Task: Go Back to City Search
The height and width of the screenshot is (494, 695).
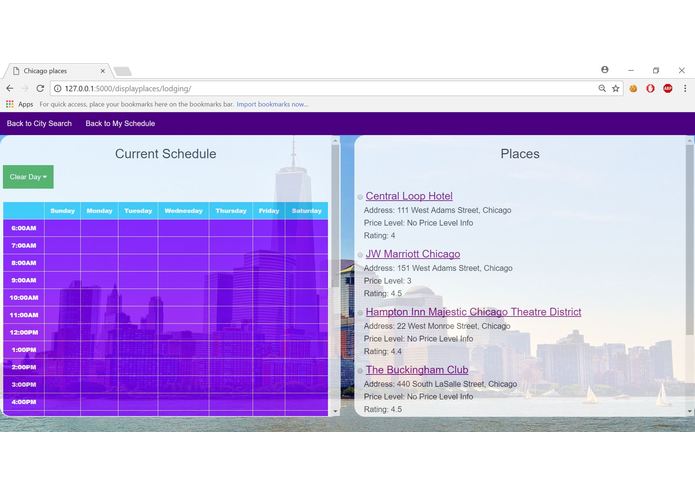Action: (x=39, y=124)
